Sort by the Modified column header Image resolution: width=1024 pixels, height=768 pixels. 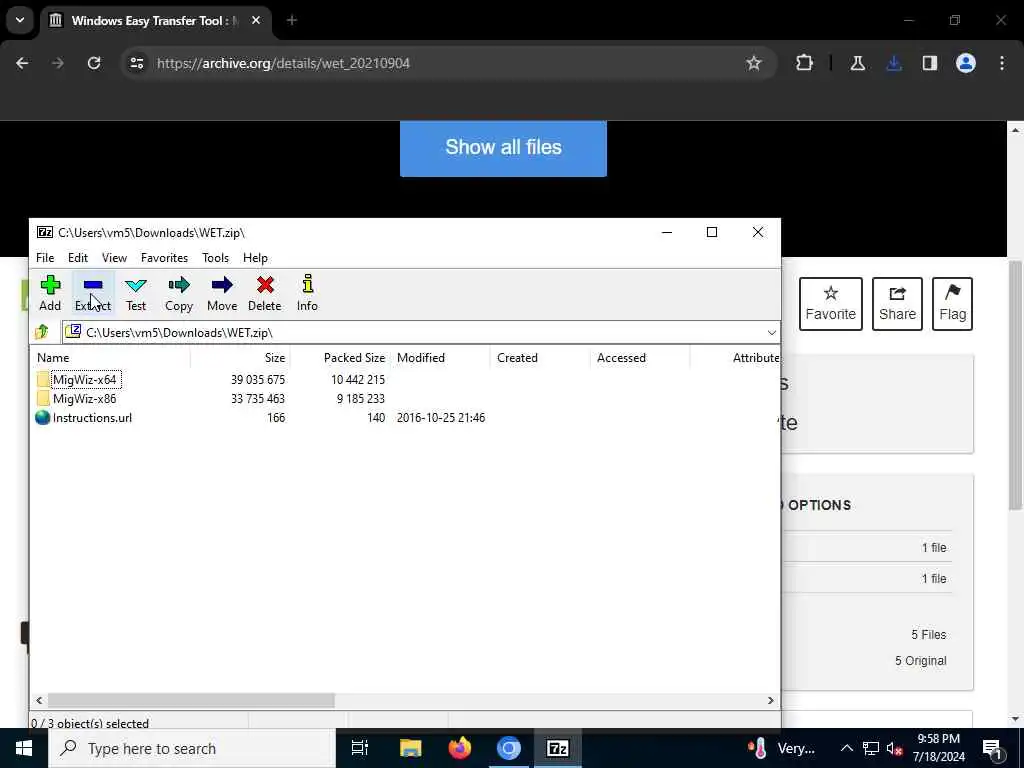[x=440, y=358]
